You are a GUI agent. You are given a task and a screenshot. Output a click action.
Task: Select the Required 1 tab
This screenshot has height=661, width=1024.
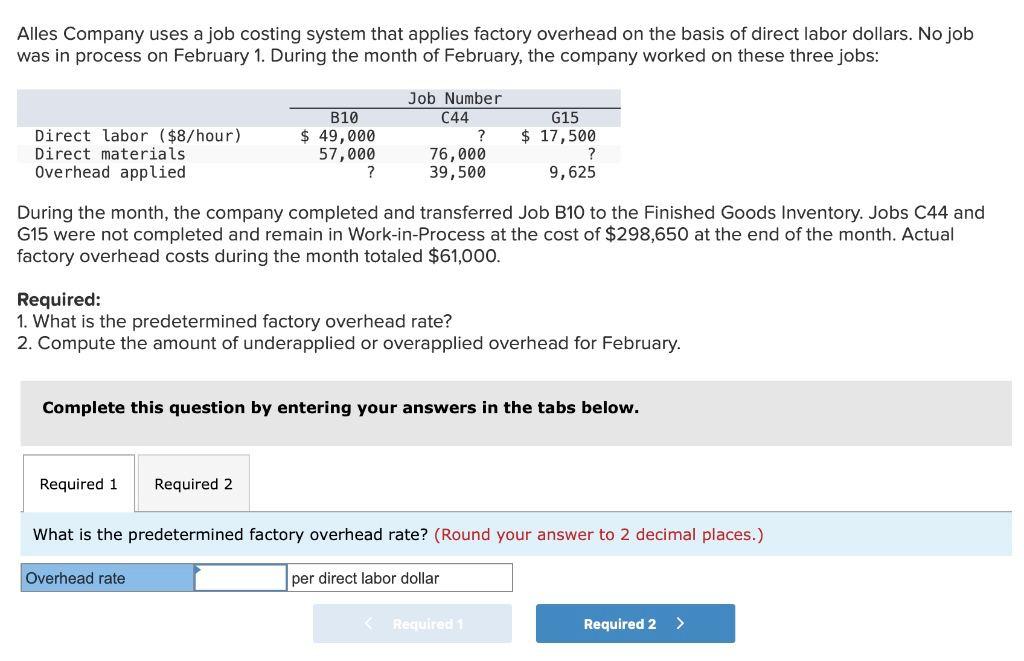(78, 483)
